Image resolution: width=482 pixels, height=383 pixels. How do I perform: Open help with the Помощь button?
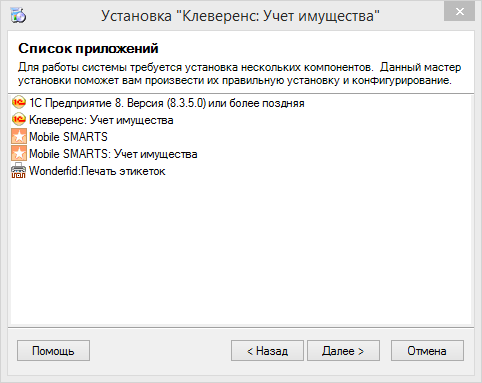point(53,351)
